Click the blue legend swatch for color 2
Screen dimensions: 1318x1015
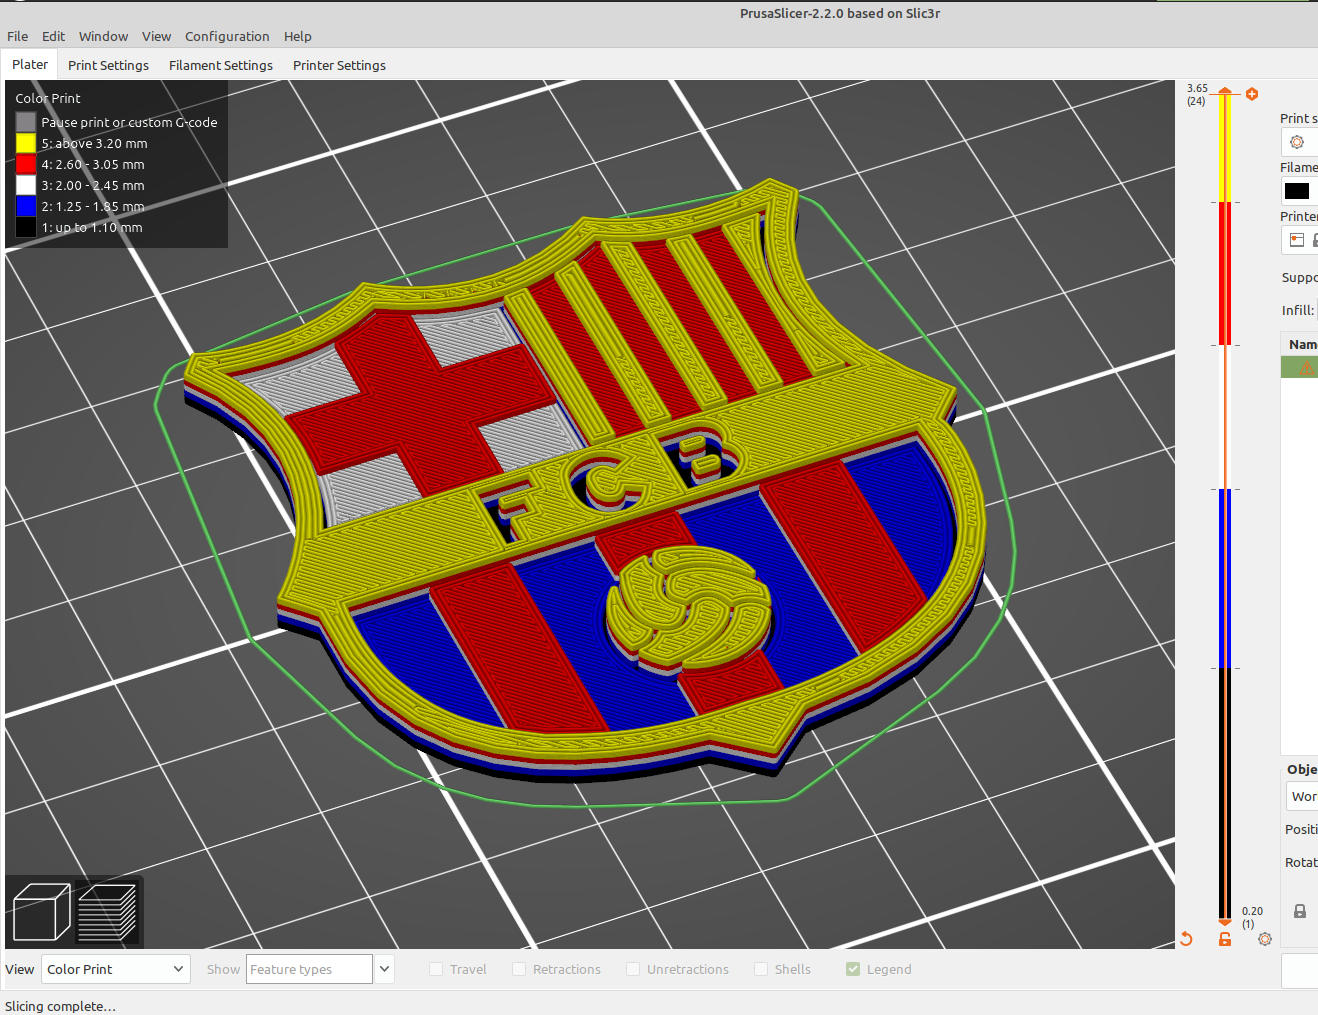coord(26,206)
